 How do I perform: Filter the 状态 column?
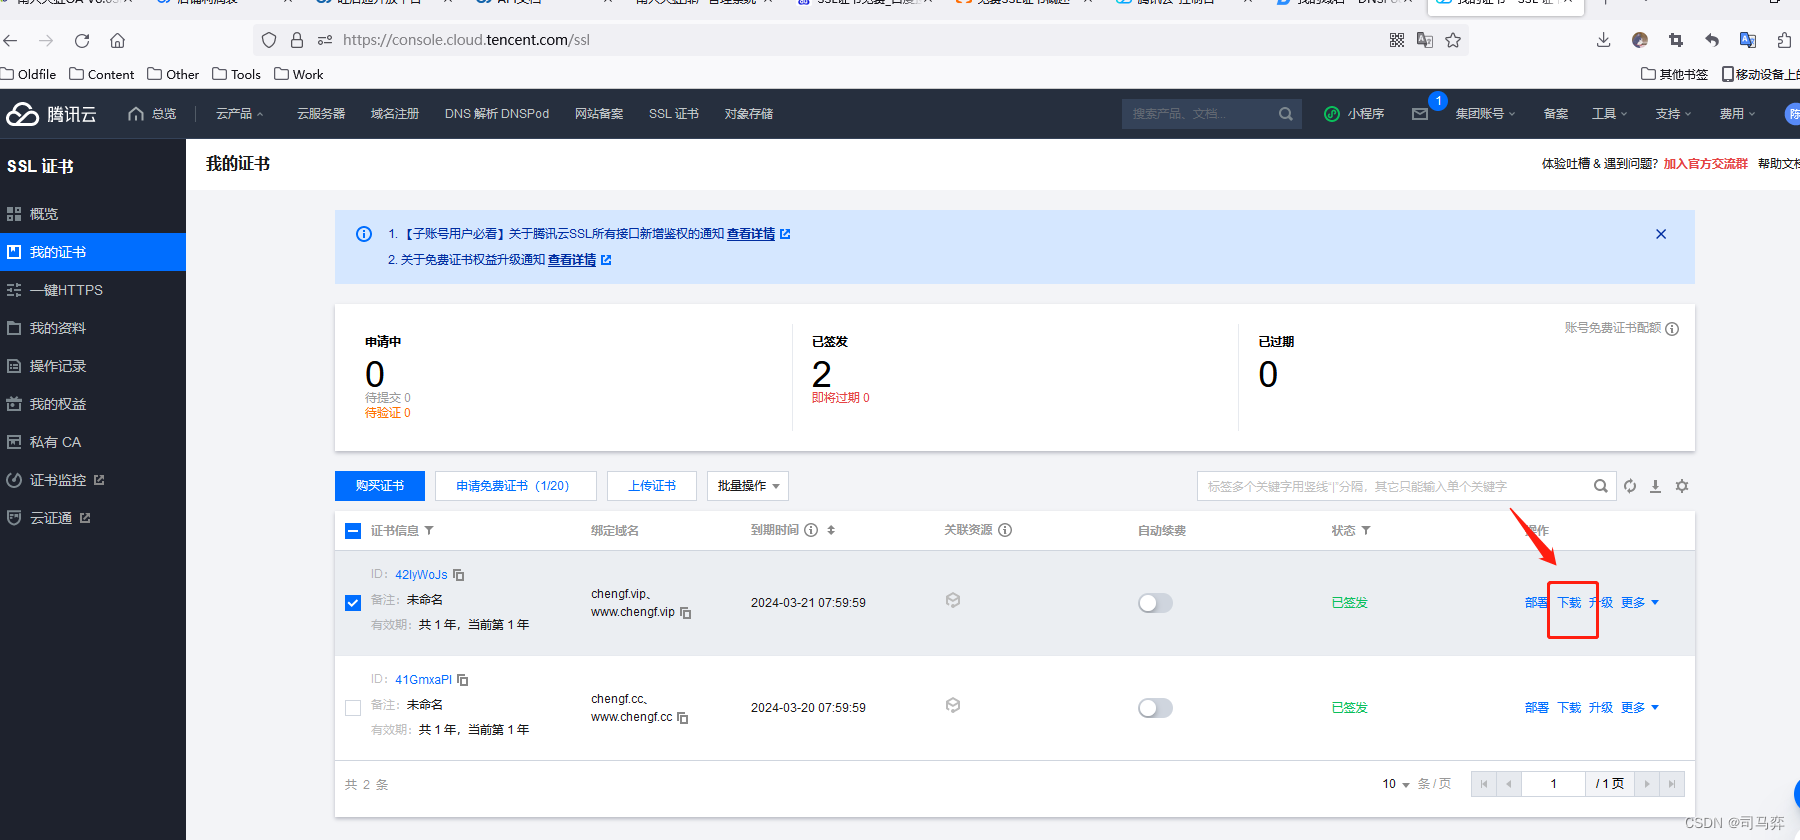1366,531
